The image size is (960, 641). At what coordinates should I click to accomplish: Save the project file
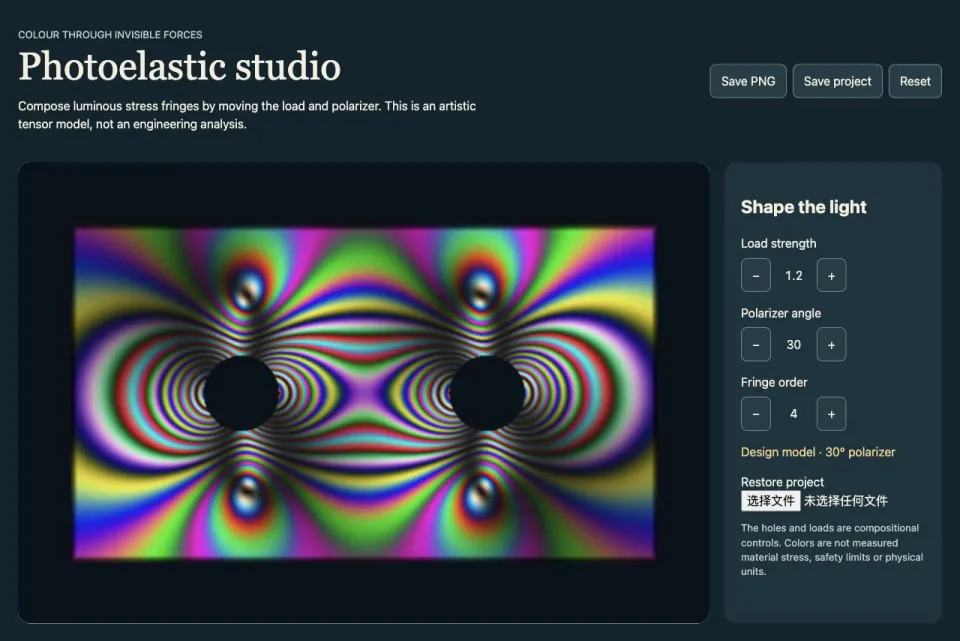pyautogui.click(x=838, y=81)
